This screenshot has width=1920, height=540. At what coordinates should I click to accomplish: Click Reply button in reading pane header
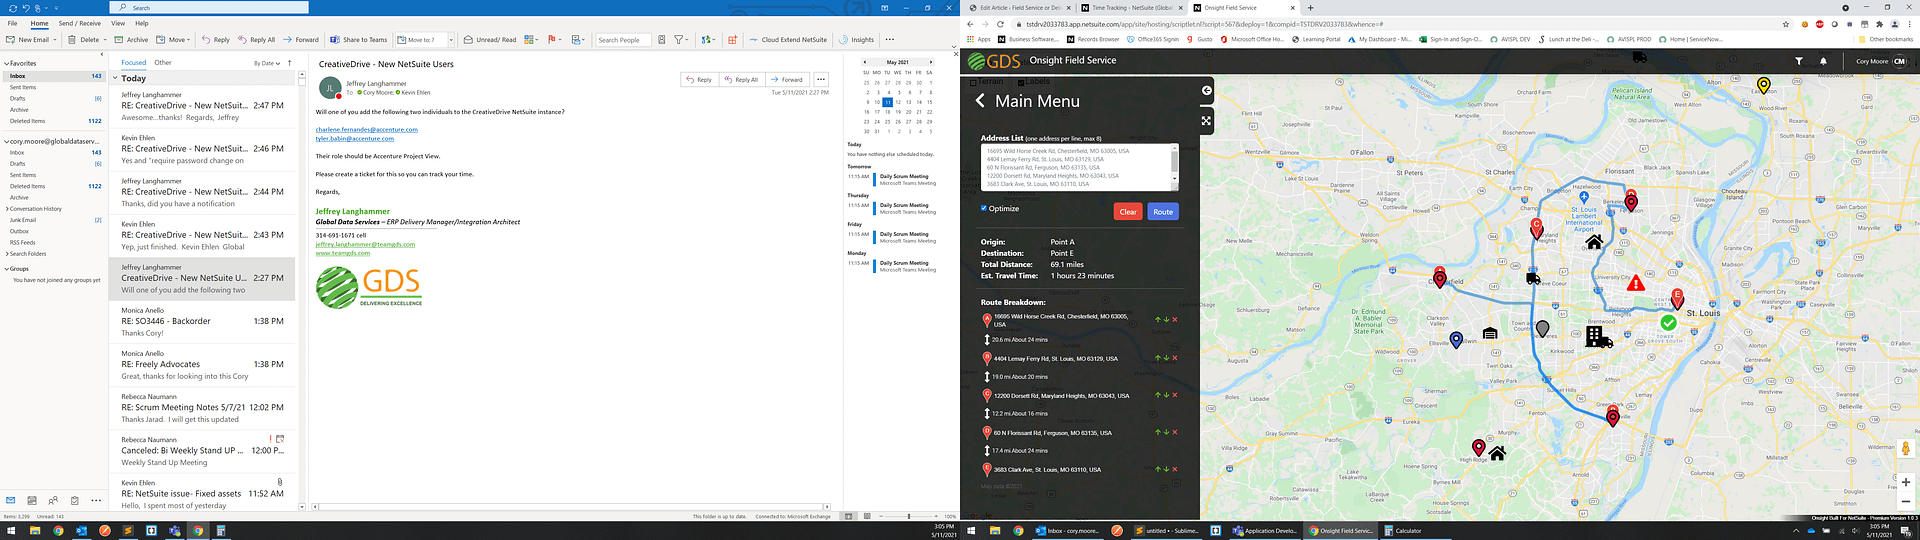click(698, 79)
